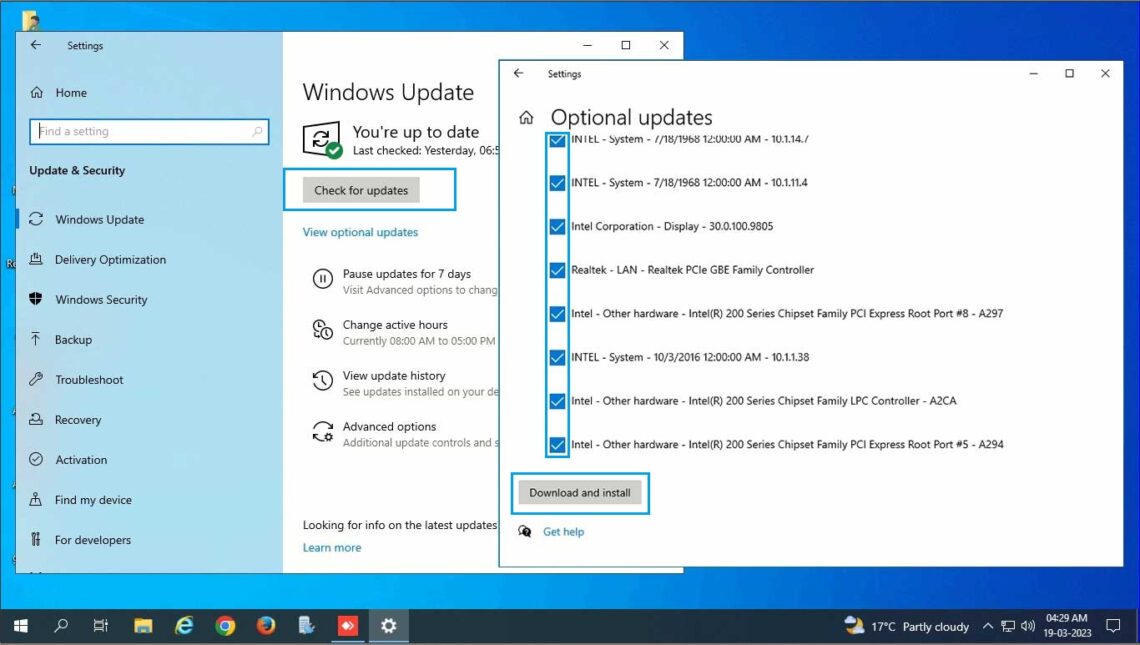Show hidden icons in system tray
Screen dimensions: 1140x645
[x=988, y=627]
